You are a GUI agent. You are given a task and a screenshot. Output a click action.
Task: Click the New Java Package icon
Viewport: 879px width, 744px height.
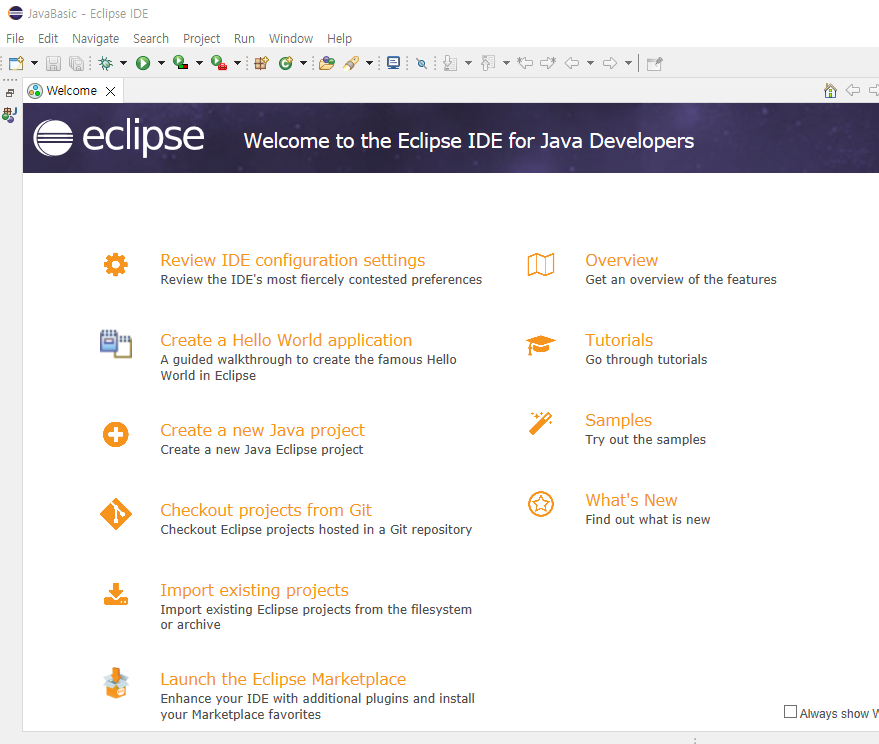262,63
